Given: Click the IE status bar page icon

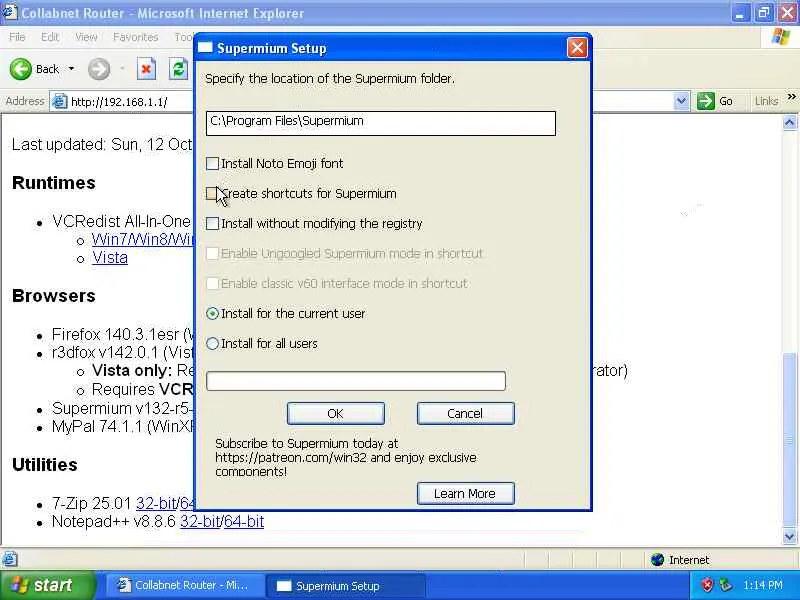Looking at the screenshot, I should pyautogui.click(x=10, y=560).
